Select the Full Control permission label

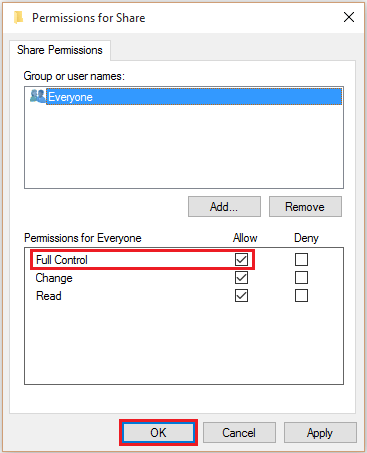62,260
